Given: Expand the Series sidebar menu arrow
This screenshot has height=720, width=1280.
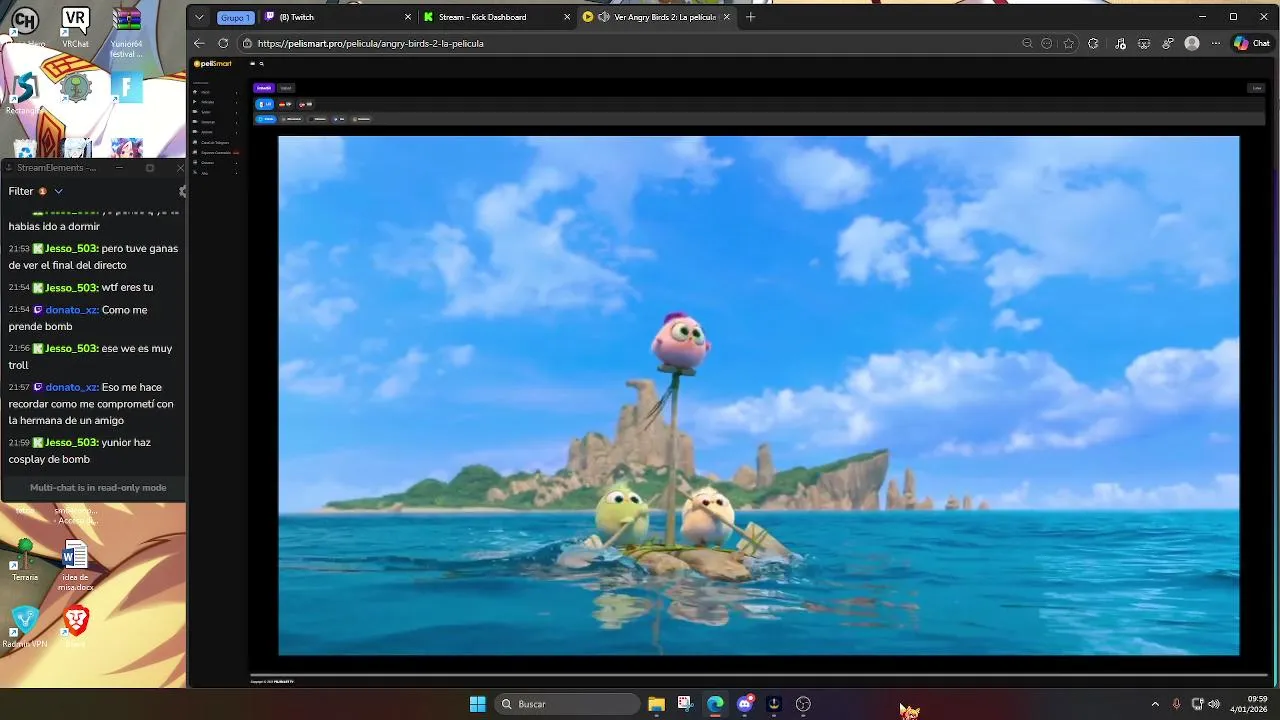Looking at the screenshot, I should [237, 112].
